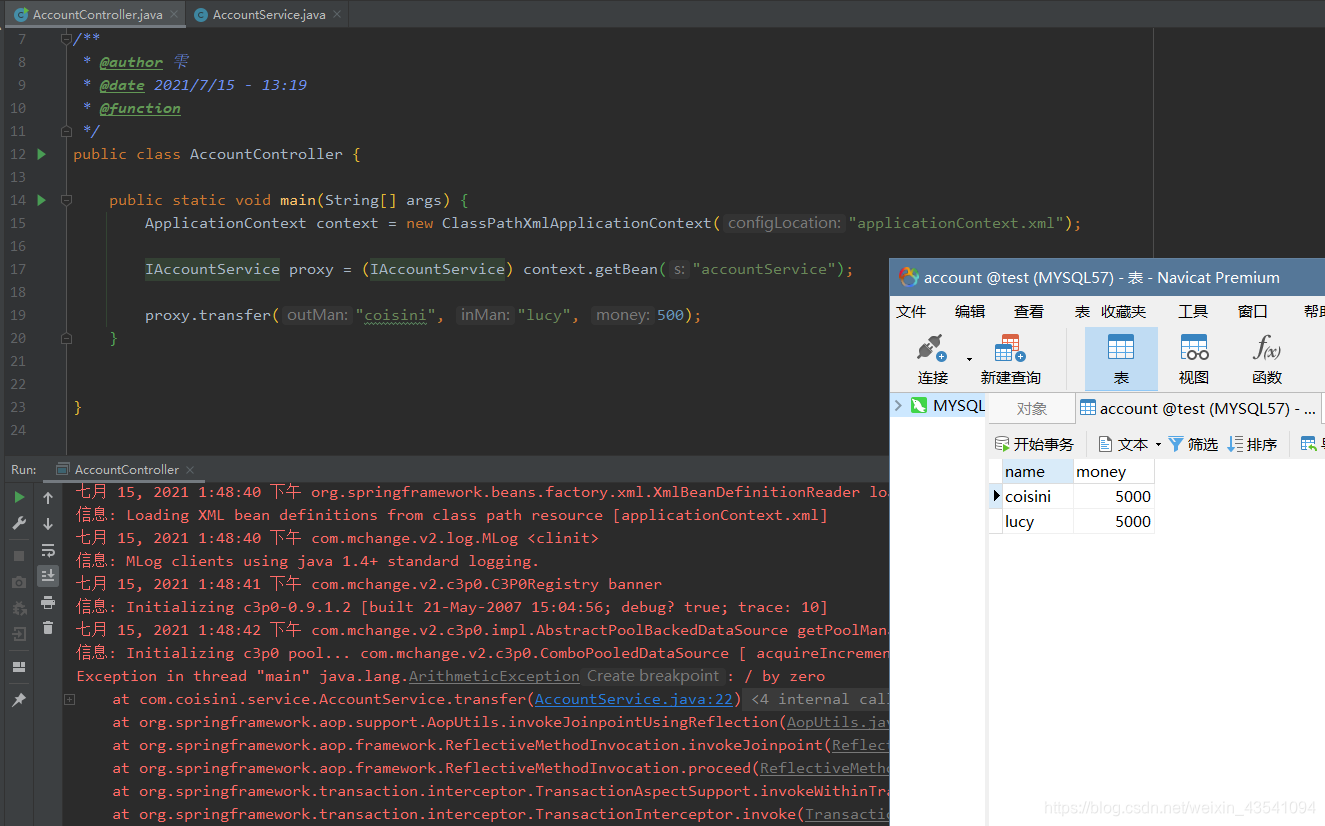Switch to the 对象 tab in Navicat

[1031, 408]
